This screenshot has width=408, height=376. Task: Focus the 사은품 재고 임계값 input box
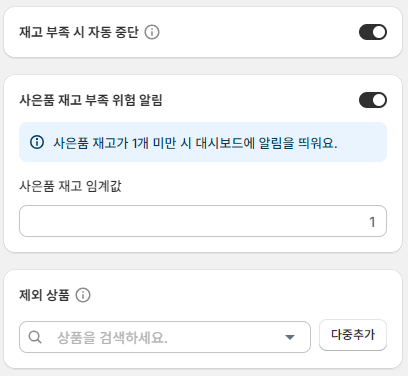coord(203,221)
